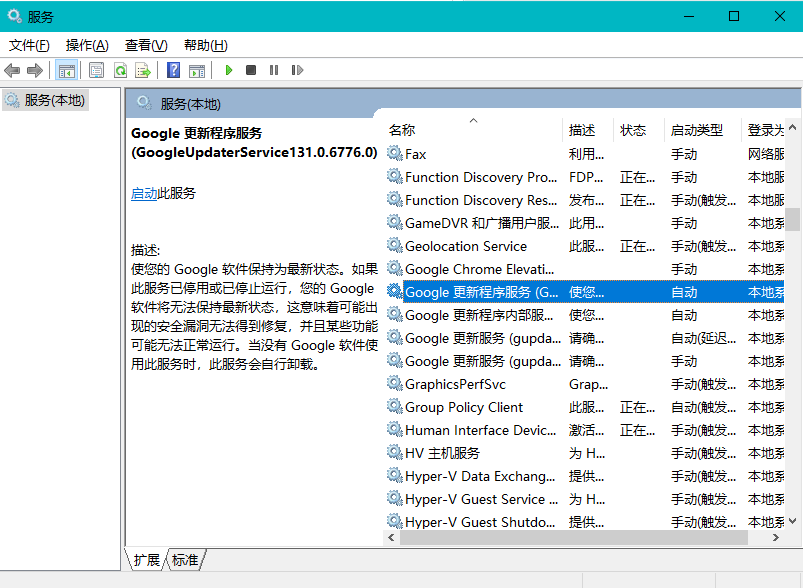Click the vertical scrollbar up arrow
This screenshot has height=588, width=803.
(x=793, y=127)
